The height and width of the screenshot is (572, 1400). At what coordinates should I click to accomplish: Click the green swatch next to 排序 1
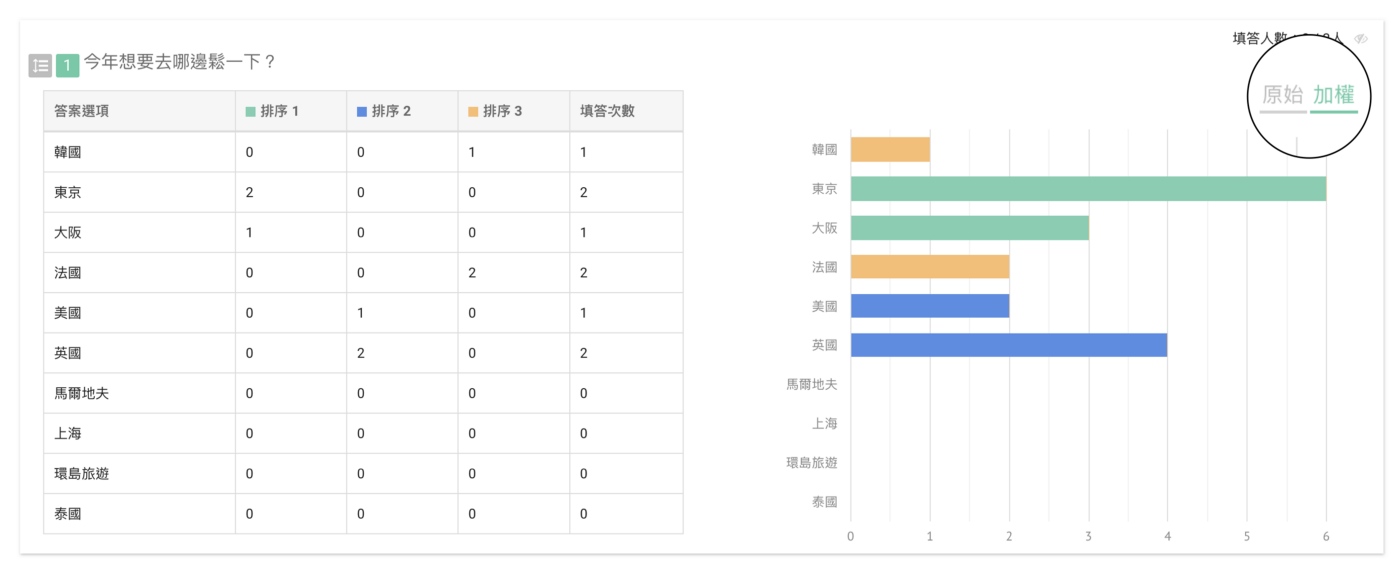click(251, 111)
